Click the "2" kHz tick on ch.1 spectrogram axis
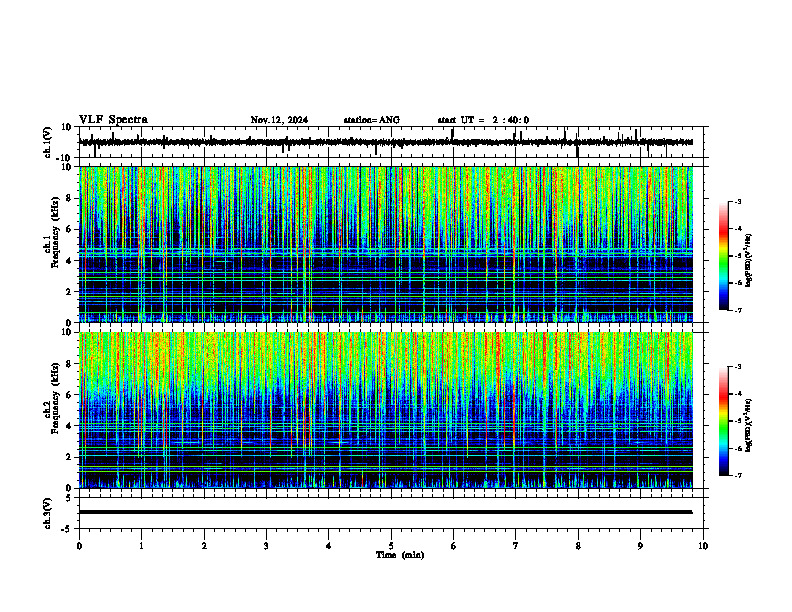Viewport: 792px width, 612px height. [x=69, y=292]
